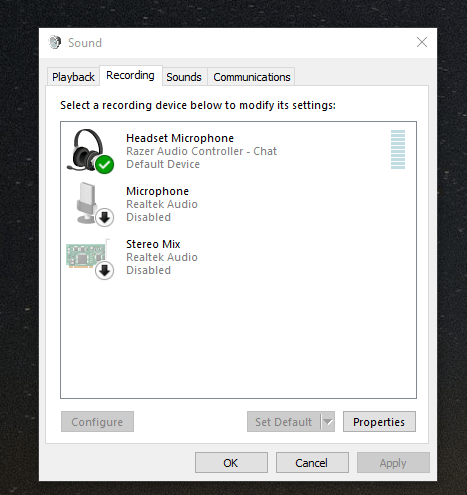Click the Configure button
Screen dimensions: 467x495
[97, 422]
